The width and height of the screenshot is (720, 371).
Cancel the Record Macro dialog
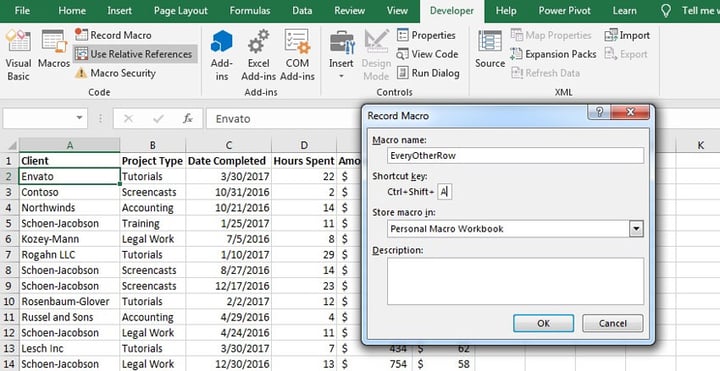(613, 323)
